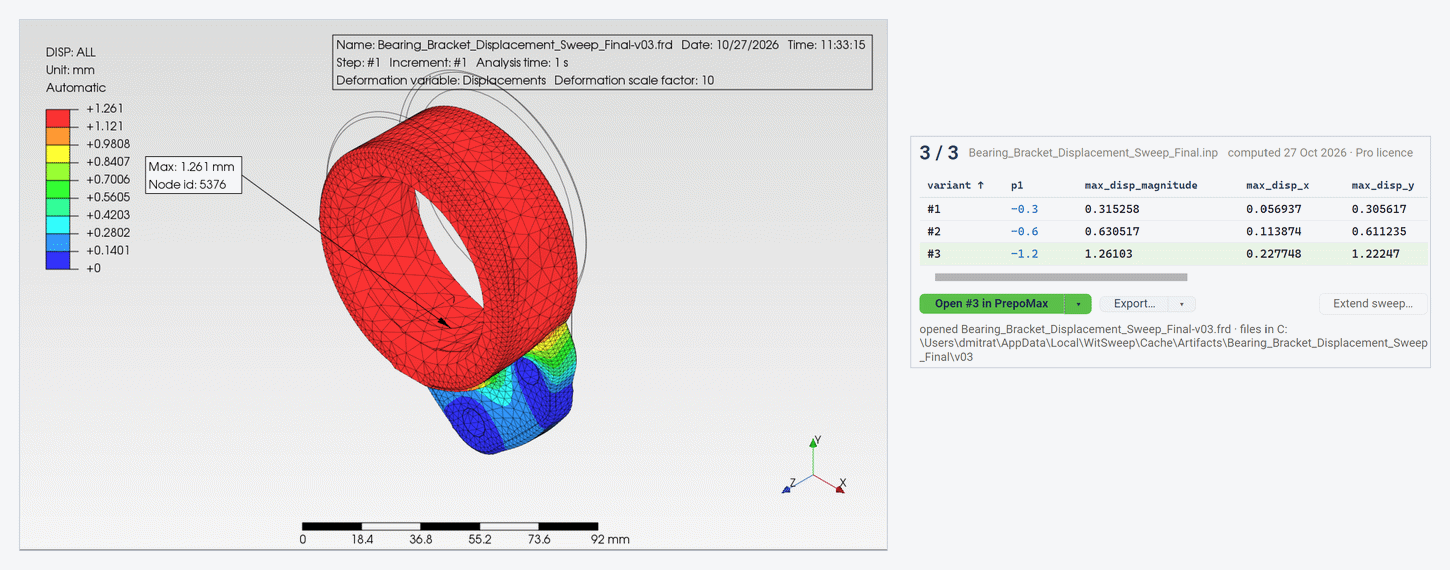The image size is (1450, 570).
Task: Click the p1 column header
Action: point(1018,185)
